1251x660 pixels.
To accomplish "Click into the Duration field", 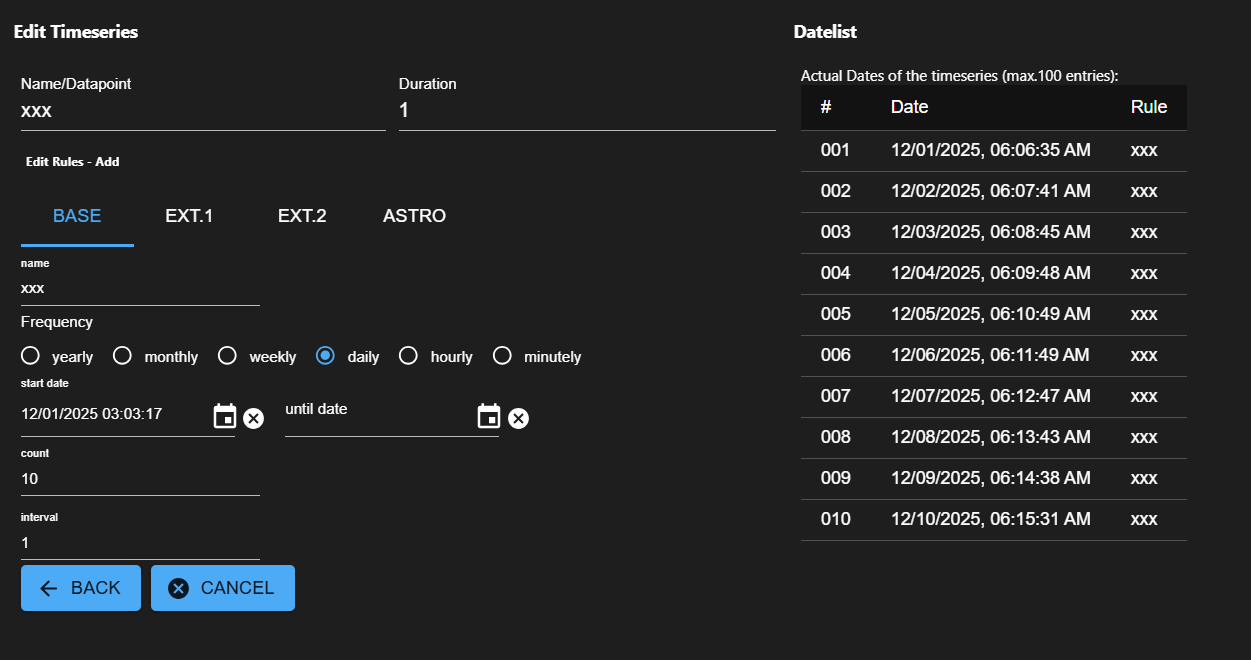I will pyautogui.click(x=586, y=112).
